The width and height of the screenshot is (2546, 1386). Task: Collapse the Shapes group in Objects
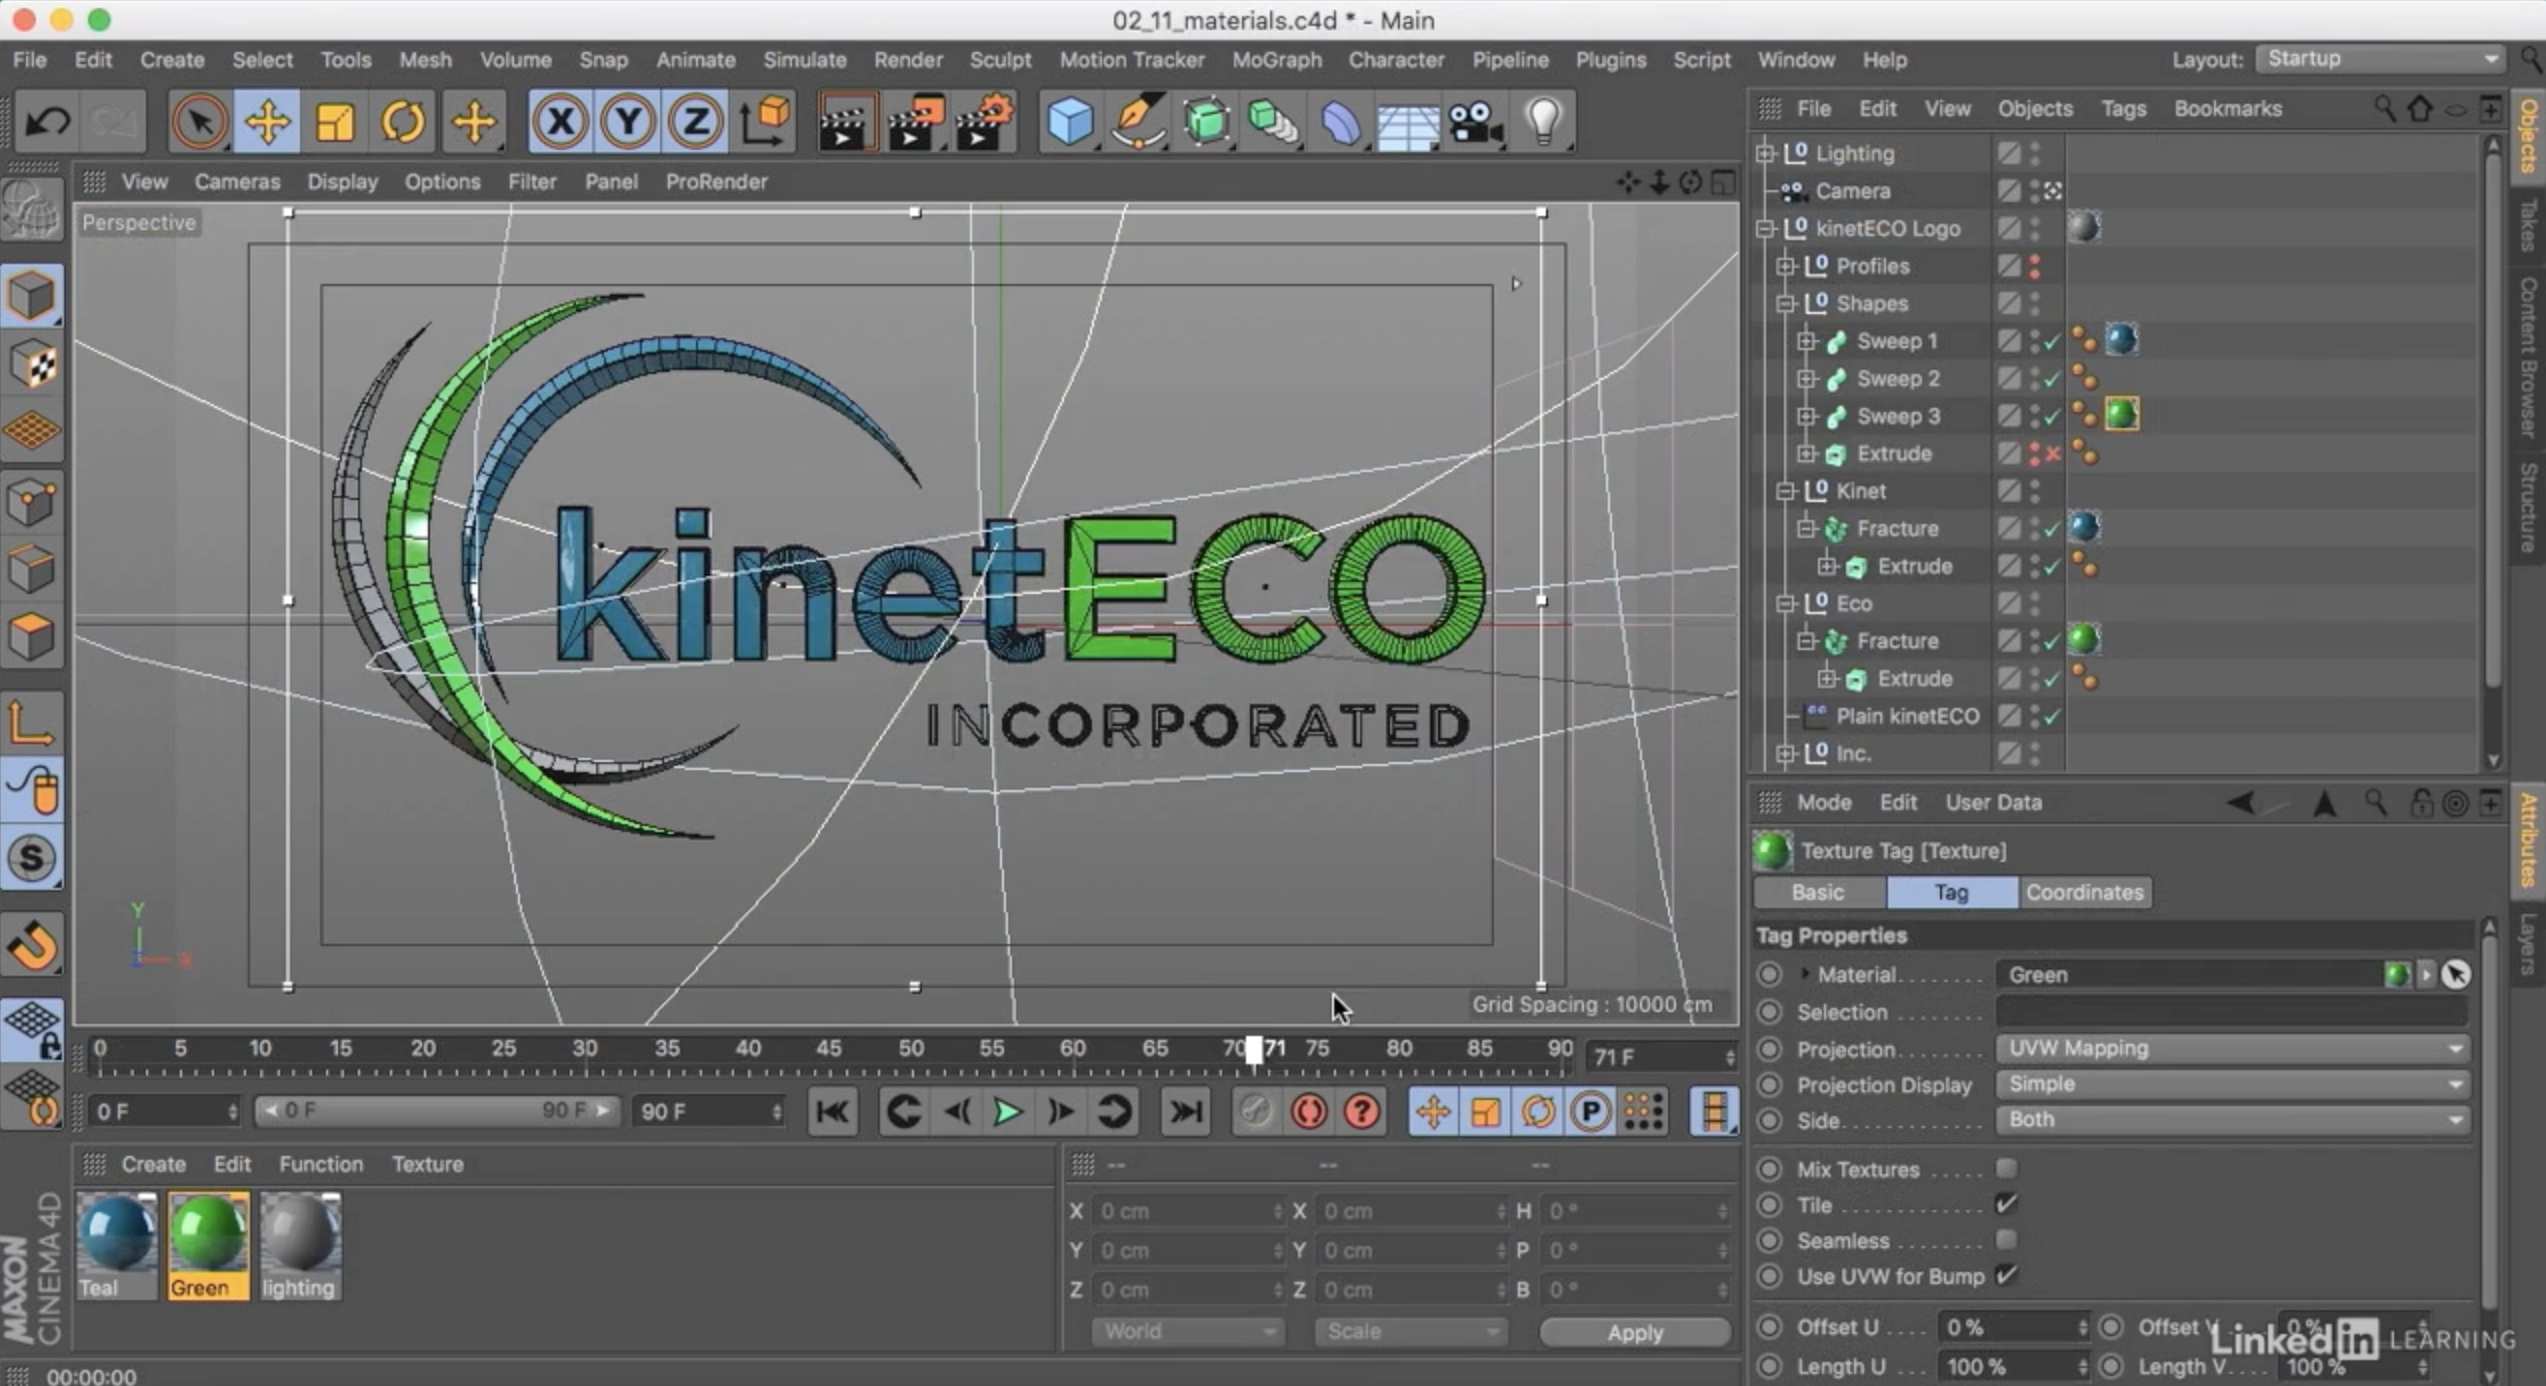click(x=1786, y=303)
